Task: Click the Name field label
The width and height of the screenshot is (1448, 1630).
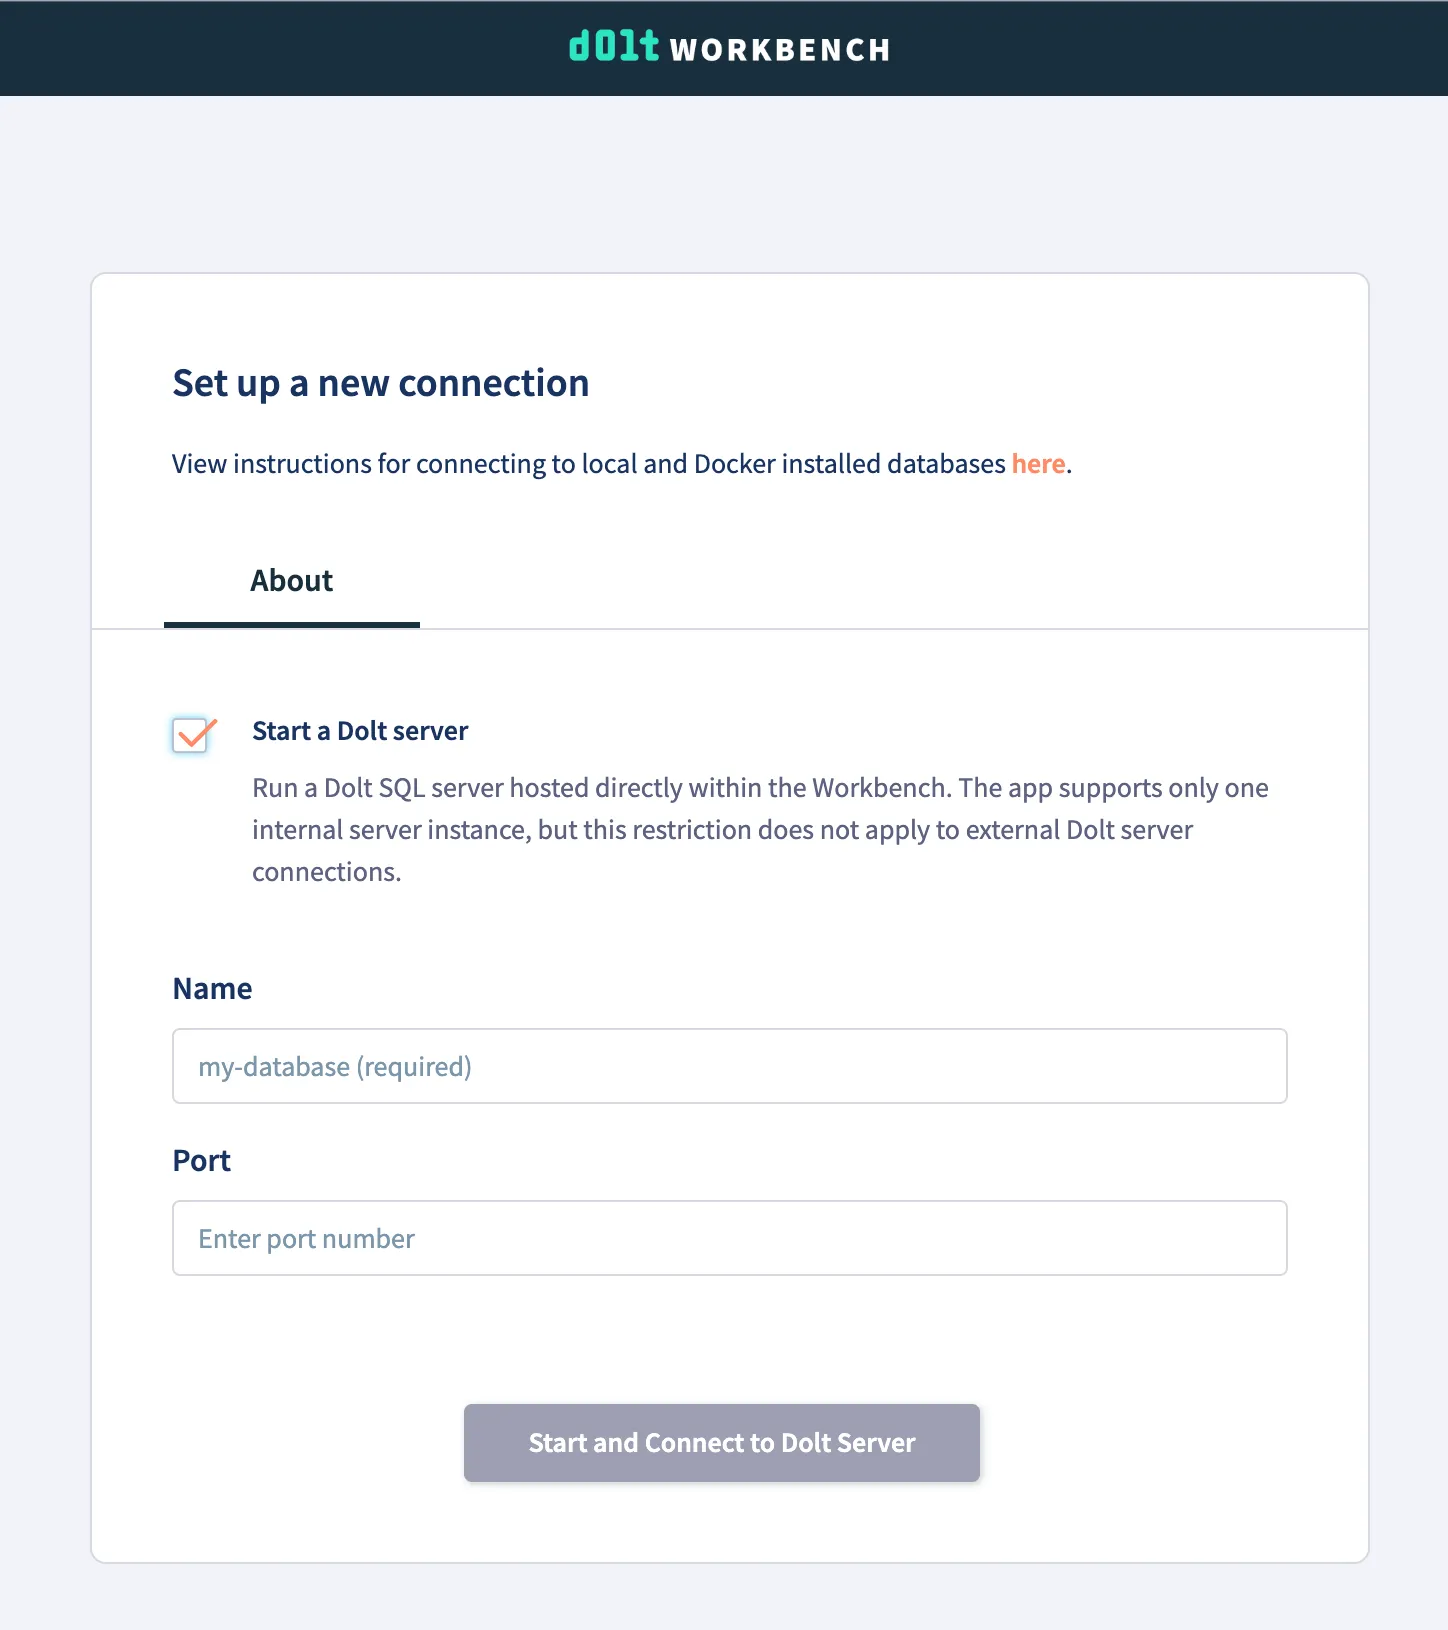Action: coord(212,988)
